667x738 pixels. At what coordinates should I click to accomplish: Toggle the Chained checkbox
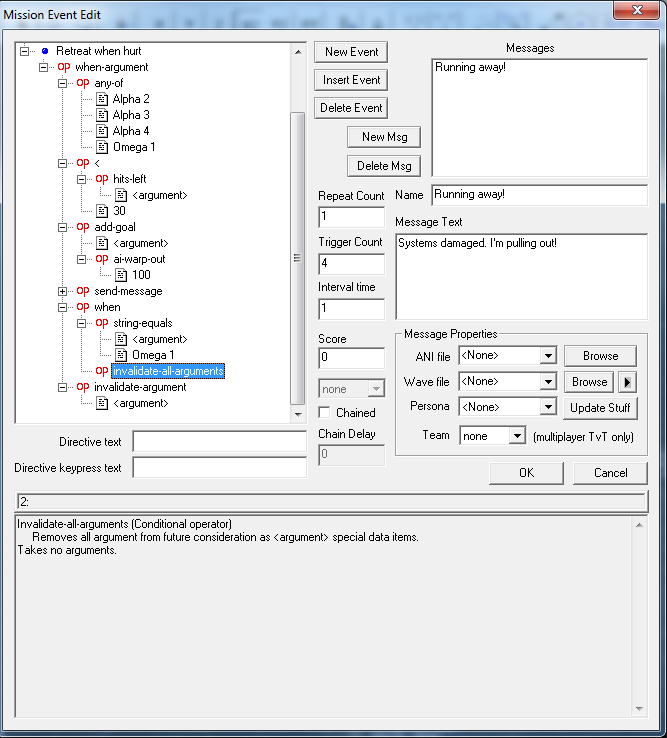pyautogui.click(x=325, y=412)
